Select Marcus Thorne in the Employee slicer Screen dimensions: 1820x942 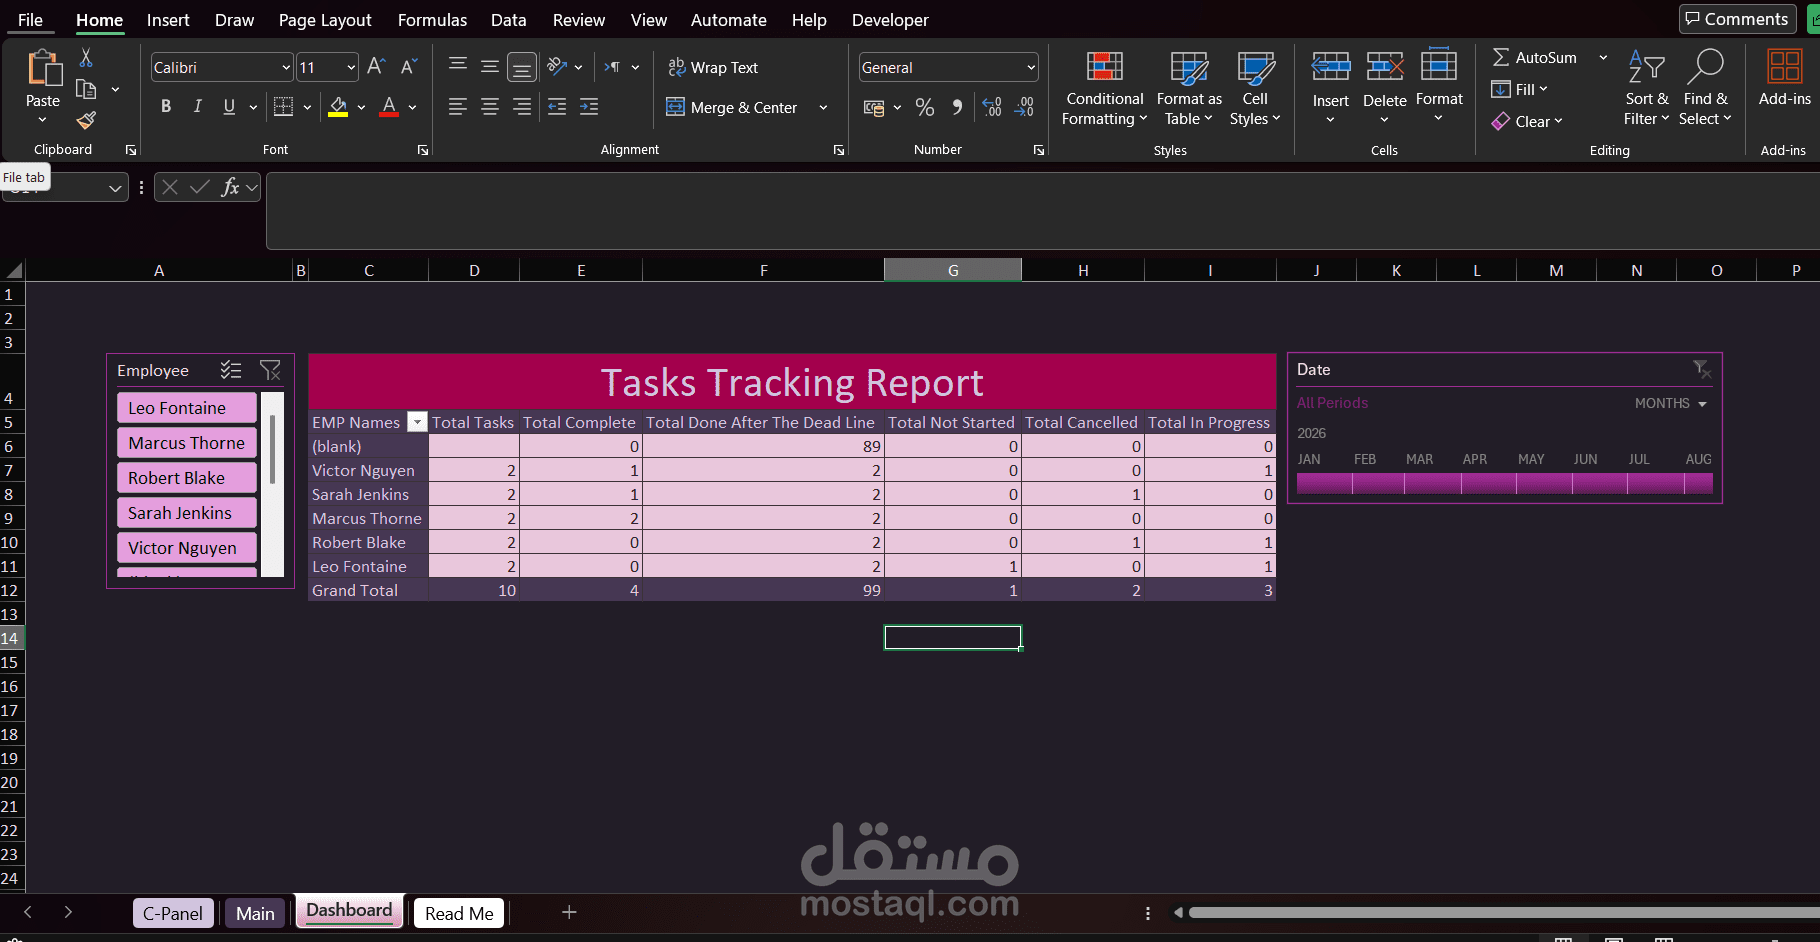[x=186, y=442]
